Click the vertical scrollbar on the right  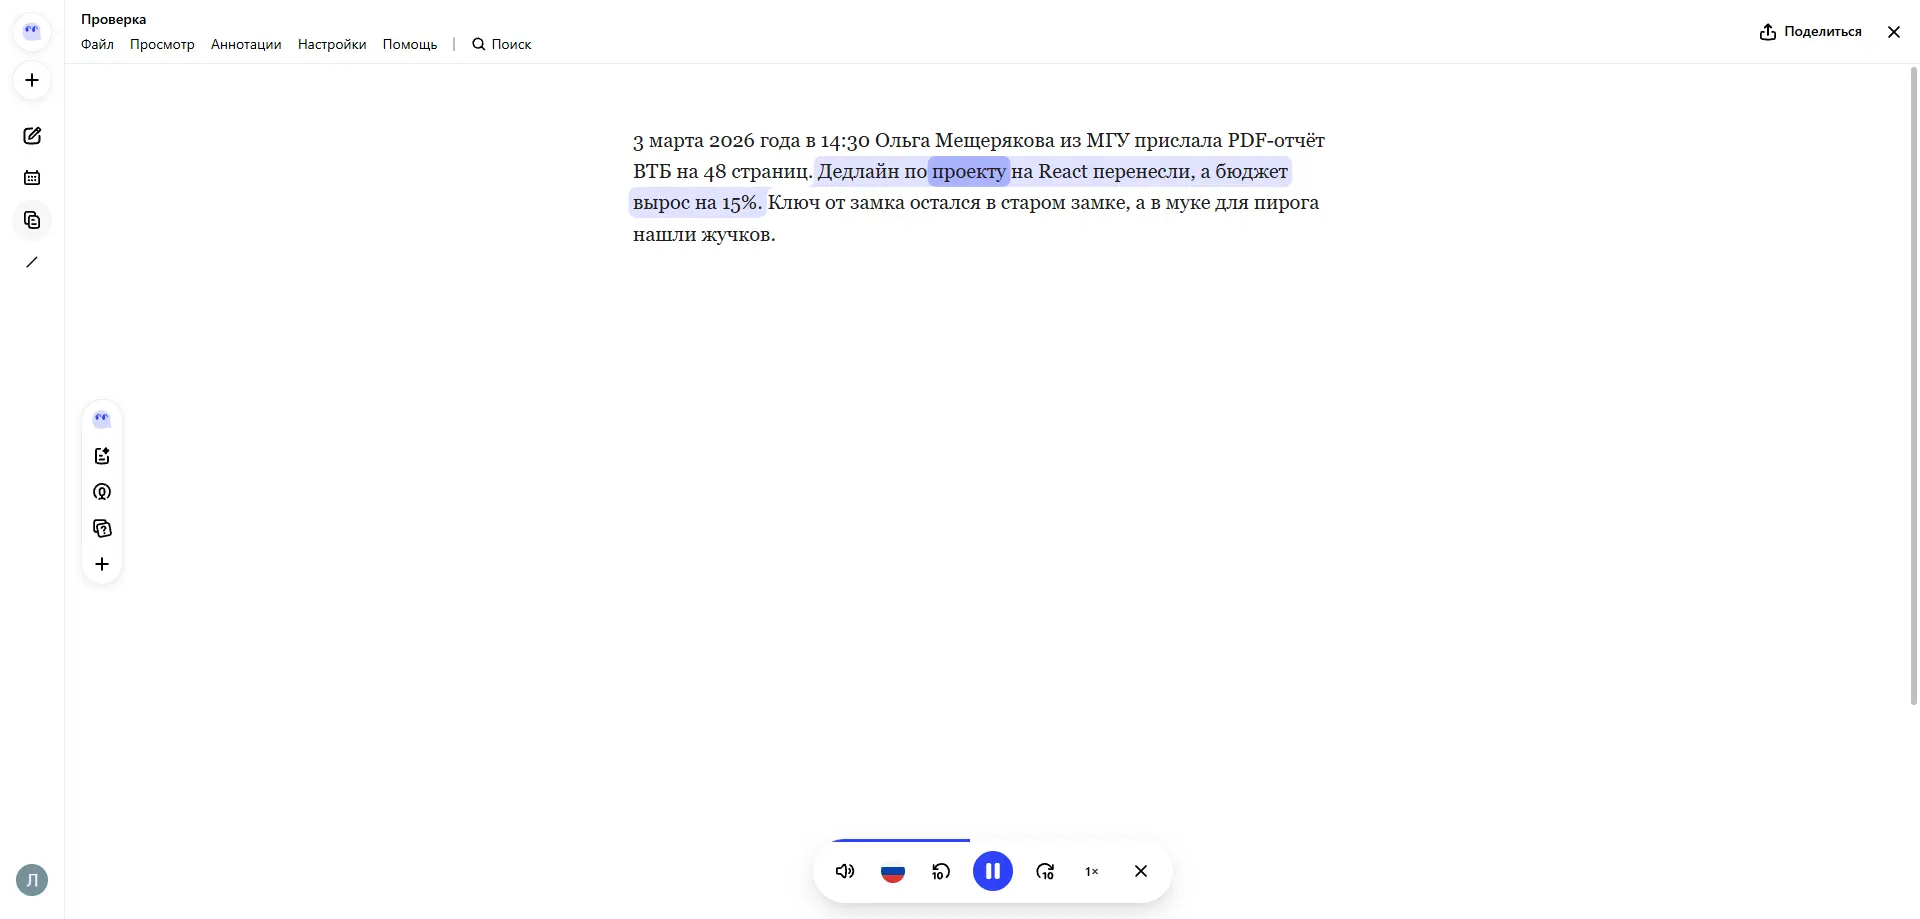(1914, 385)
